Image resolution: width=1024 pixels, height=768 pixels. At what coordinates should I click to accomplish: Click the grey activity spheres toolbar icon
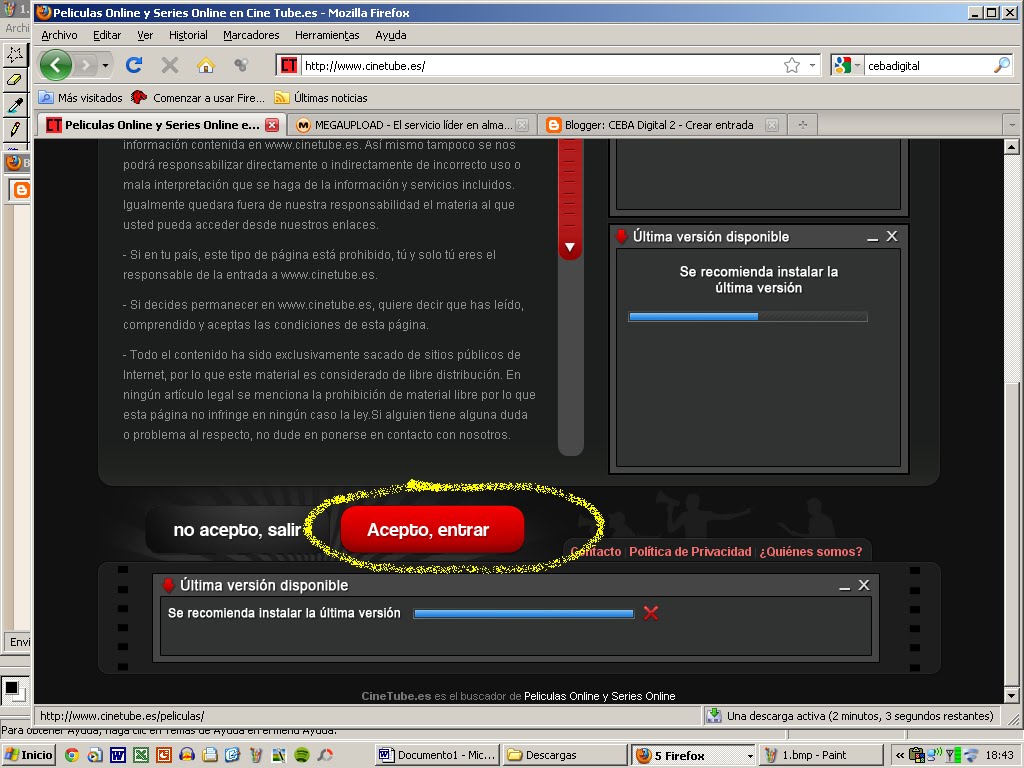pos(241,65)
